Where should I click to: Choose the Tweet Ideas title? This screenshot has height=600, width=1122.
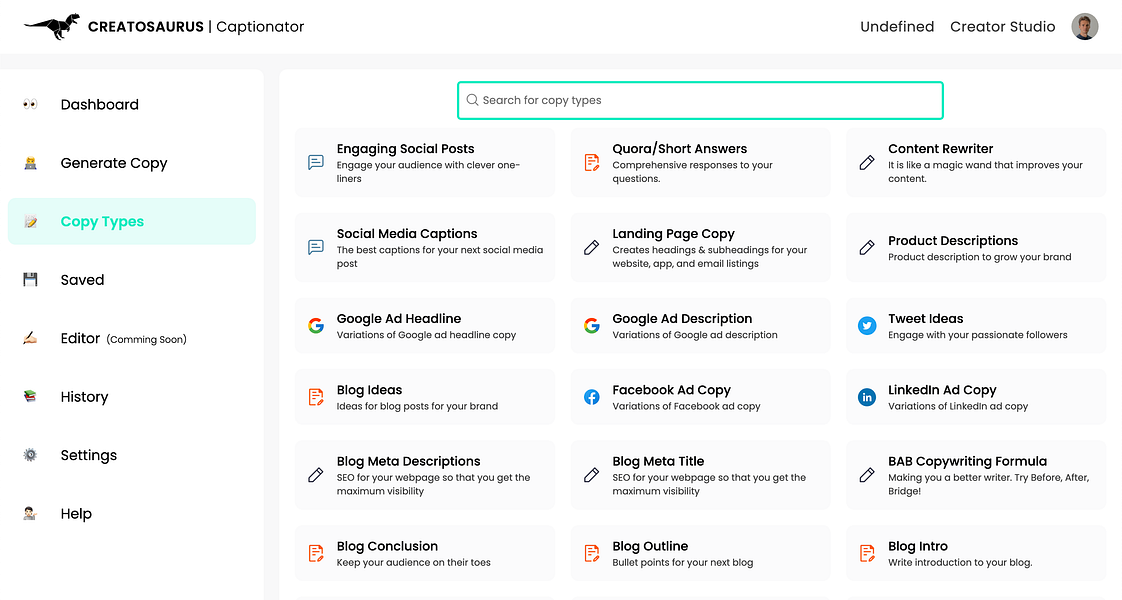tap(925, 319)
